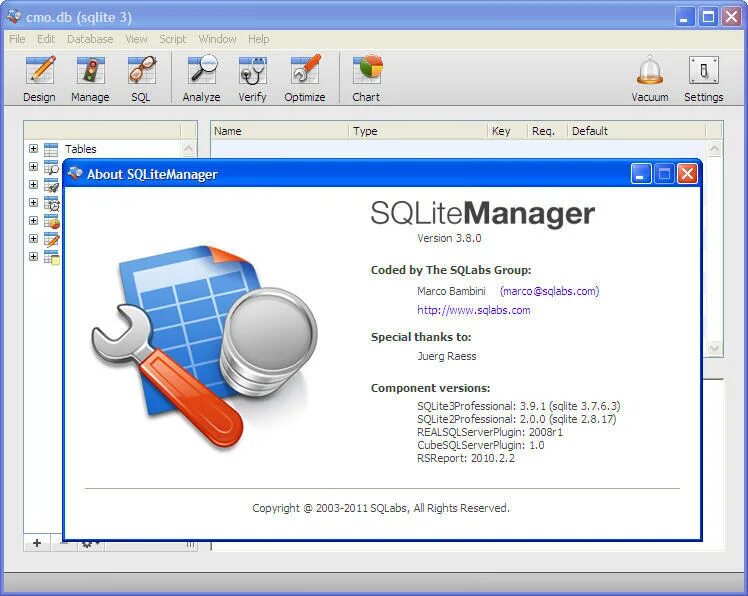
Task: Open the Design toolbar tool
Action: tap(40, 78)
